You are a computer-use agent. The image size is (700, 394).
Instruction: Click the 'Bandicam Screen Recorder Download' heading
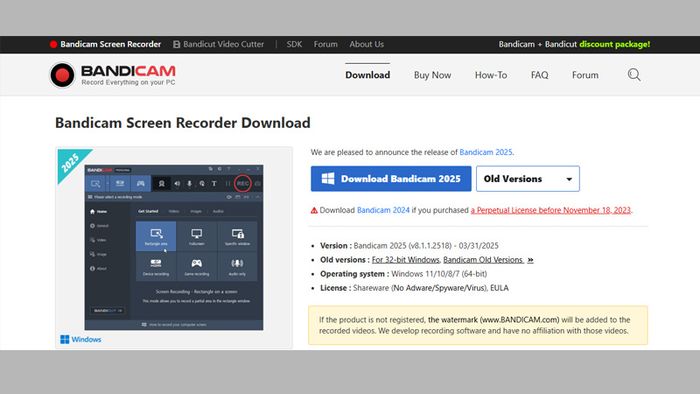183,123
